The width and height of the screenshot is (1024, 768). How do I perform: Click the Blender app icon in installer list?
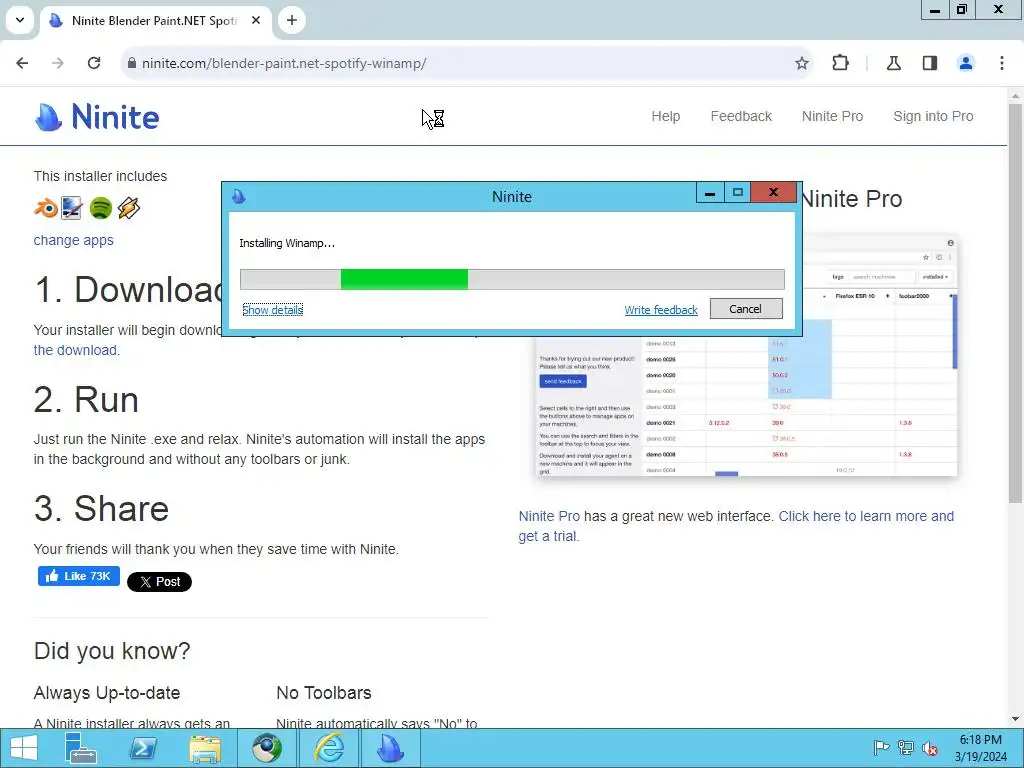46,208
